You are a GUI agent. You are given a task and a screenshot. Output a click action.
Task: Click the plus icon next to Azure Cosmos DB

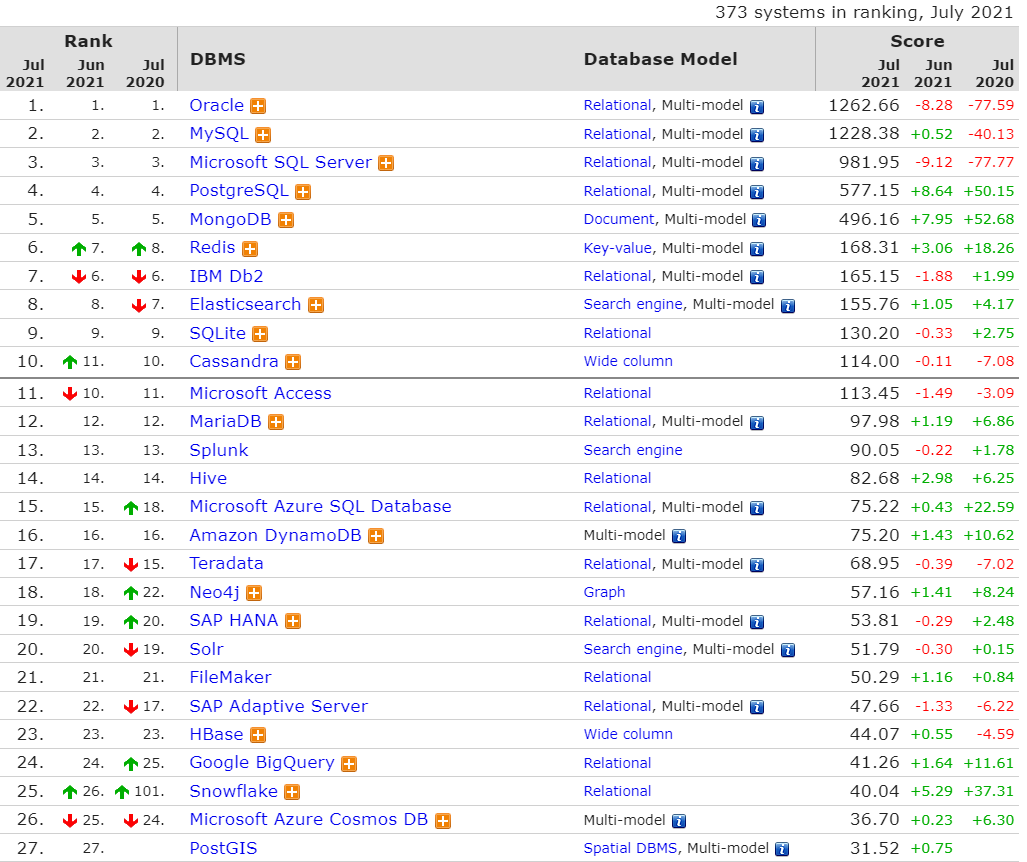pos(443,821)
